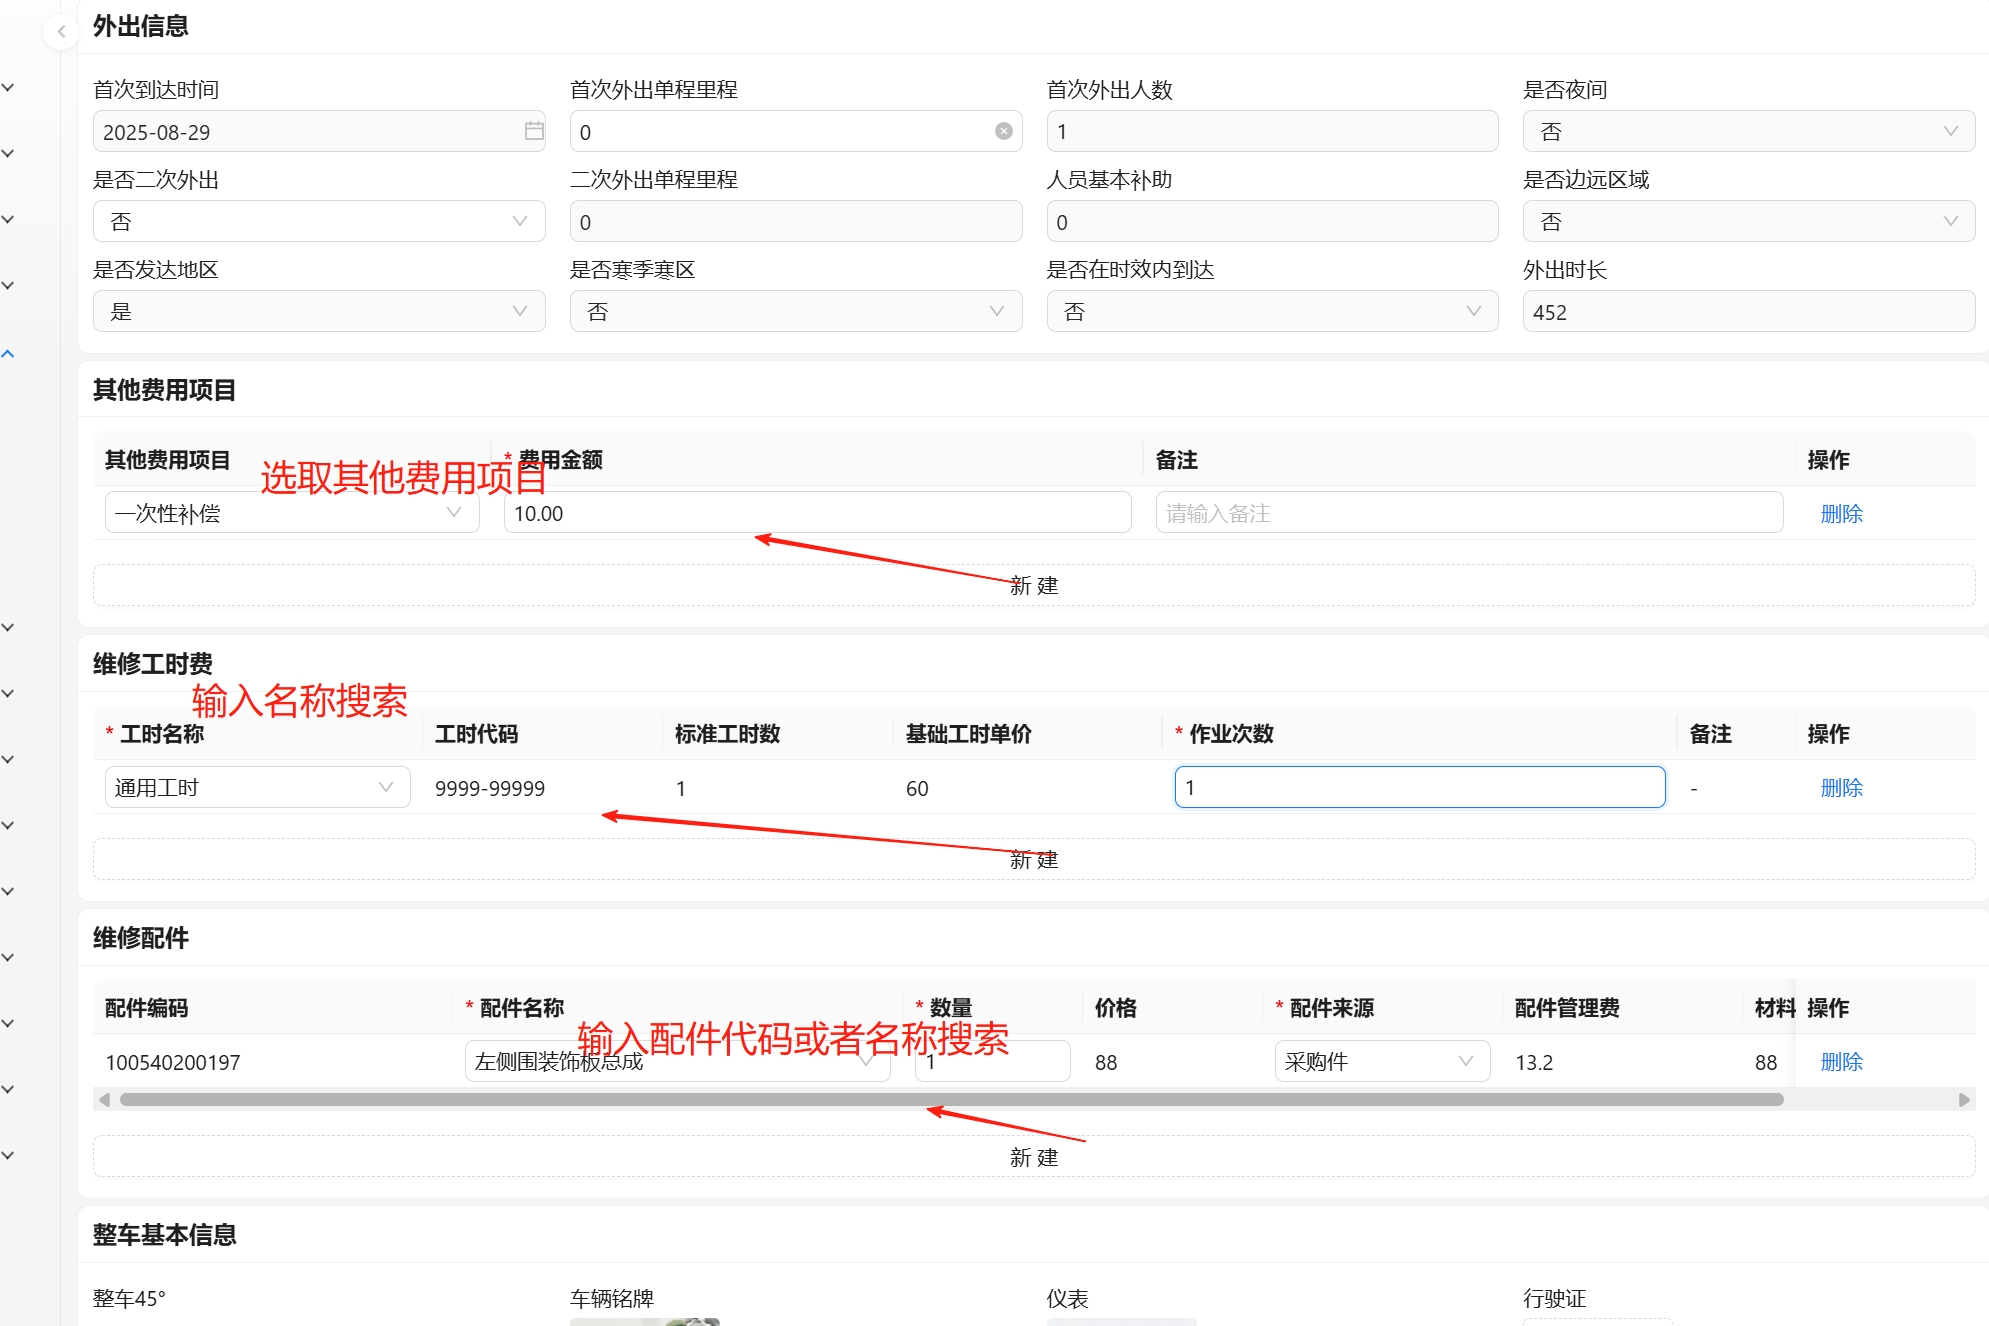This screenshot has width=1989, height=1326.
Task: Open the 是否边远区域 dropdown
Action: [x=1748, y=221]
